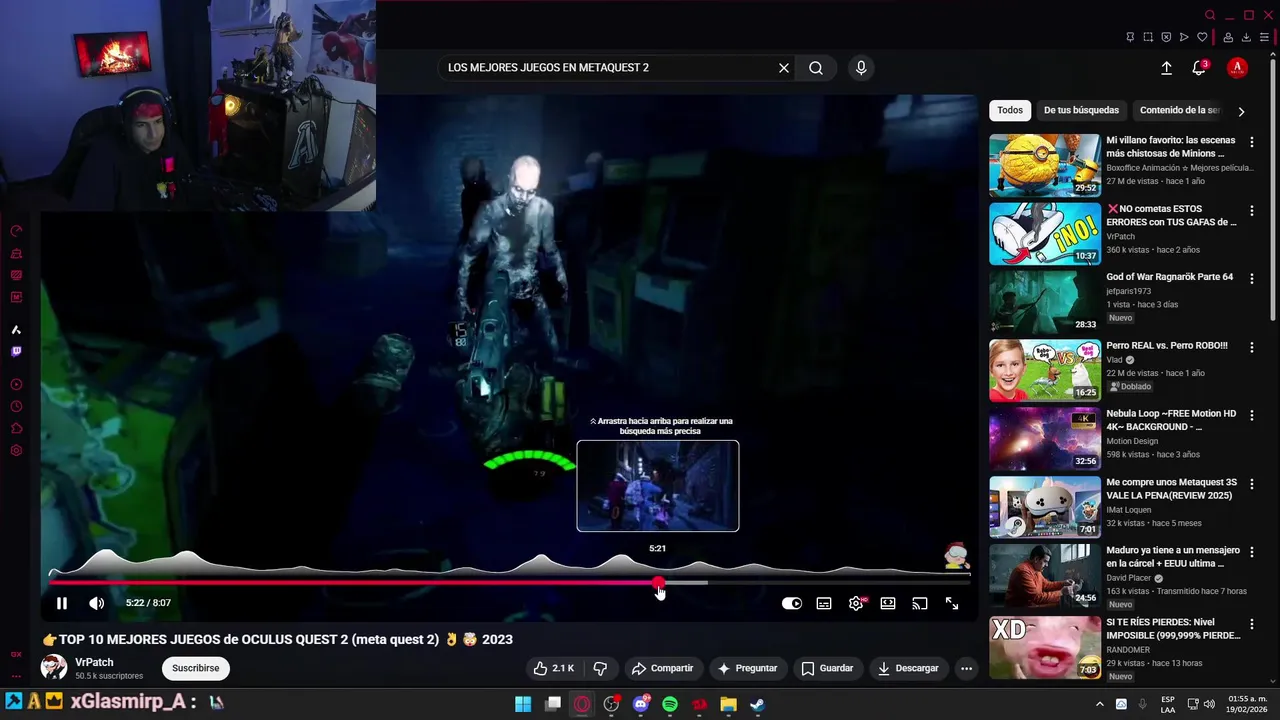This screenshot has width=1280, height=720.
Task: Open options for "NO cometas ESTOS ERRORES" video
Action: pyautogui.click(x=1251, y=211)
